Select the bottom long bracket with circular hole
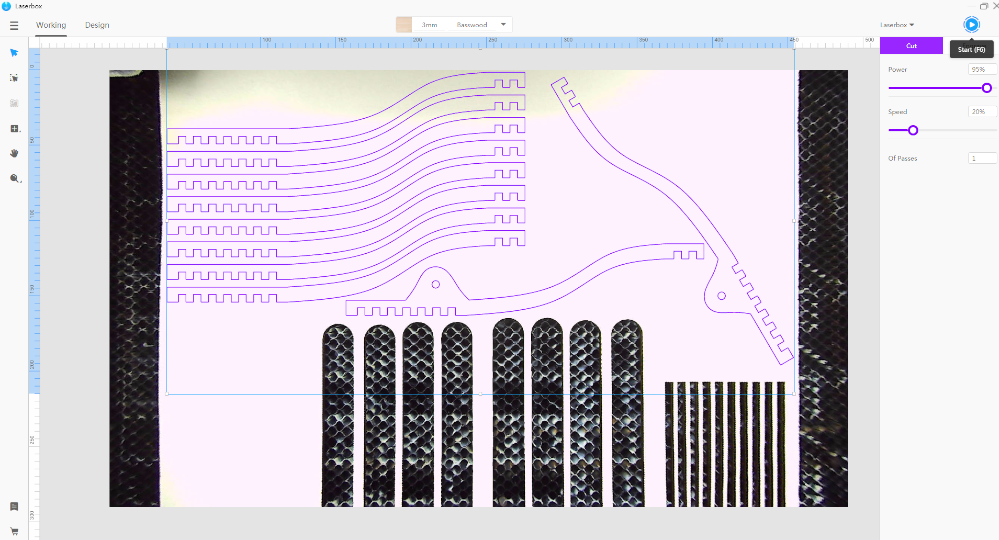The width and height of the screenshot is (999, 540). 525,280
